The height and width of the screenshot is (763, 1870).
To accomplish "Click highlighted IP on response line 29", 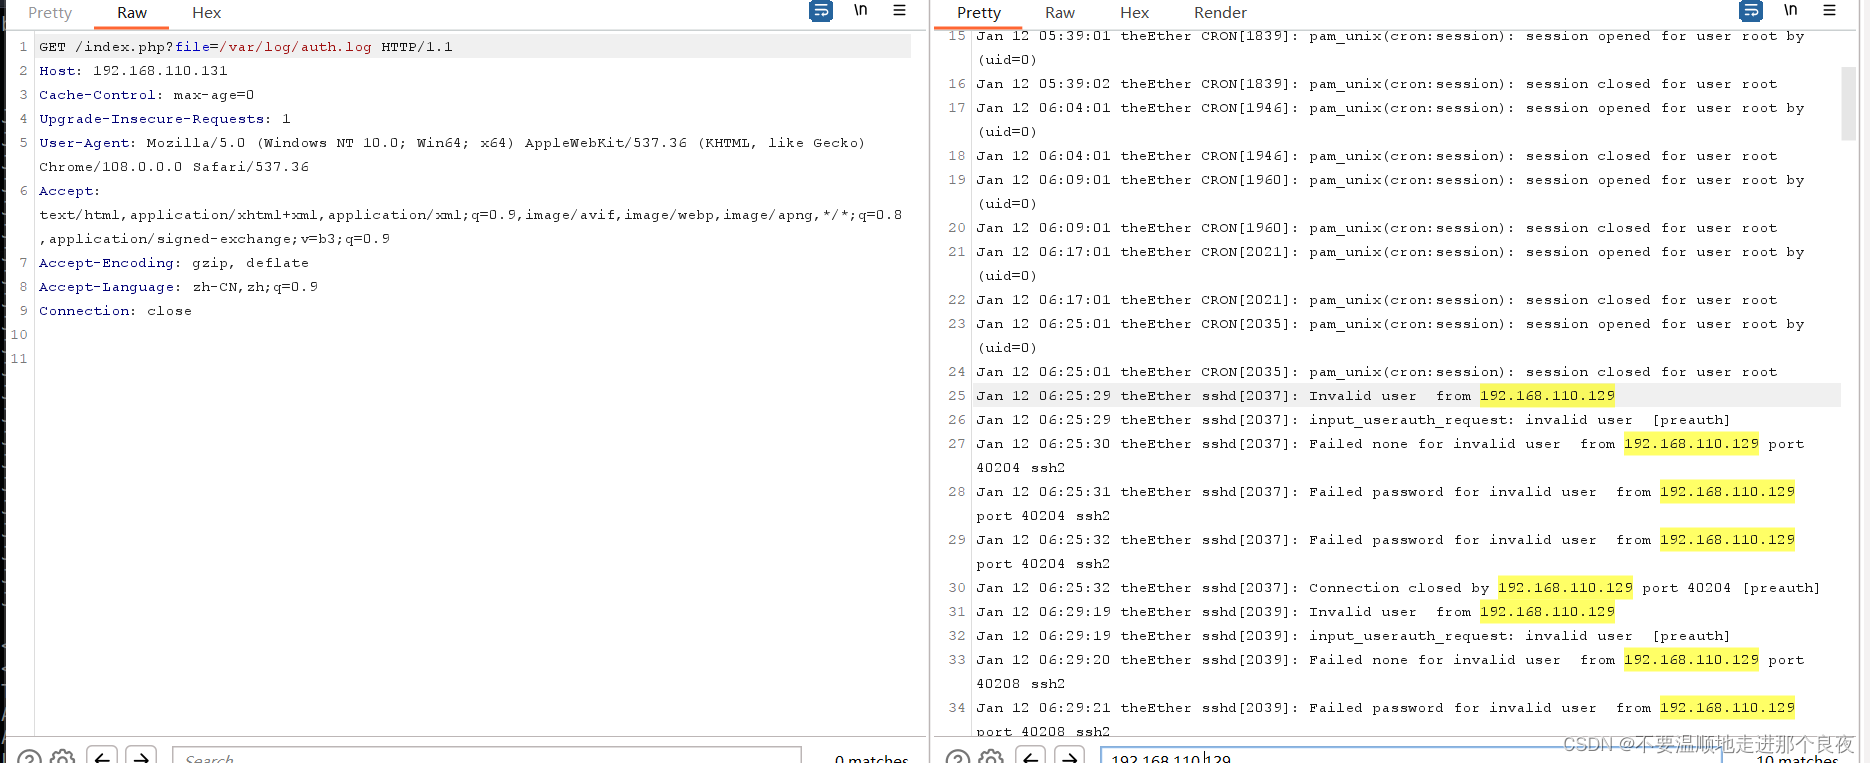I will point(1727,540).
